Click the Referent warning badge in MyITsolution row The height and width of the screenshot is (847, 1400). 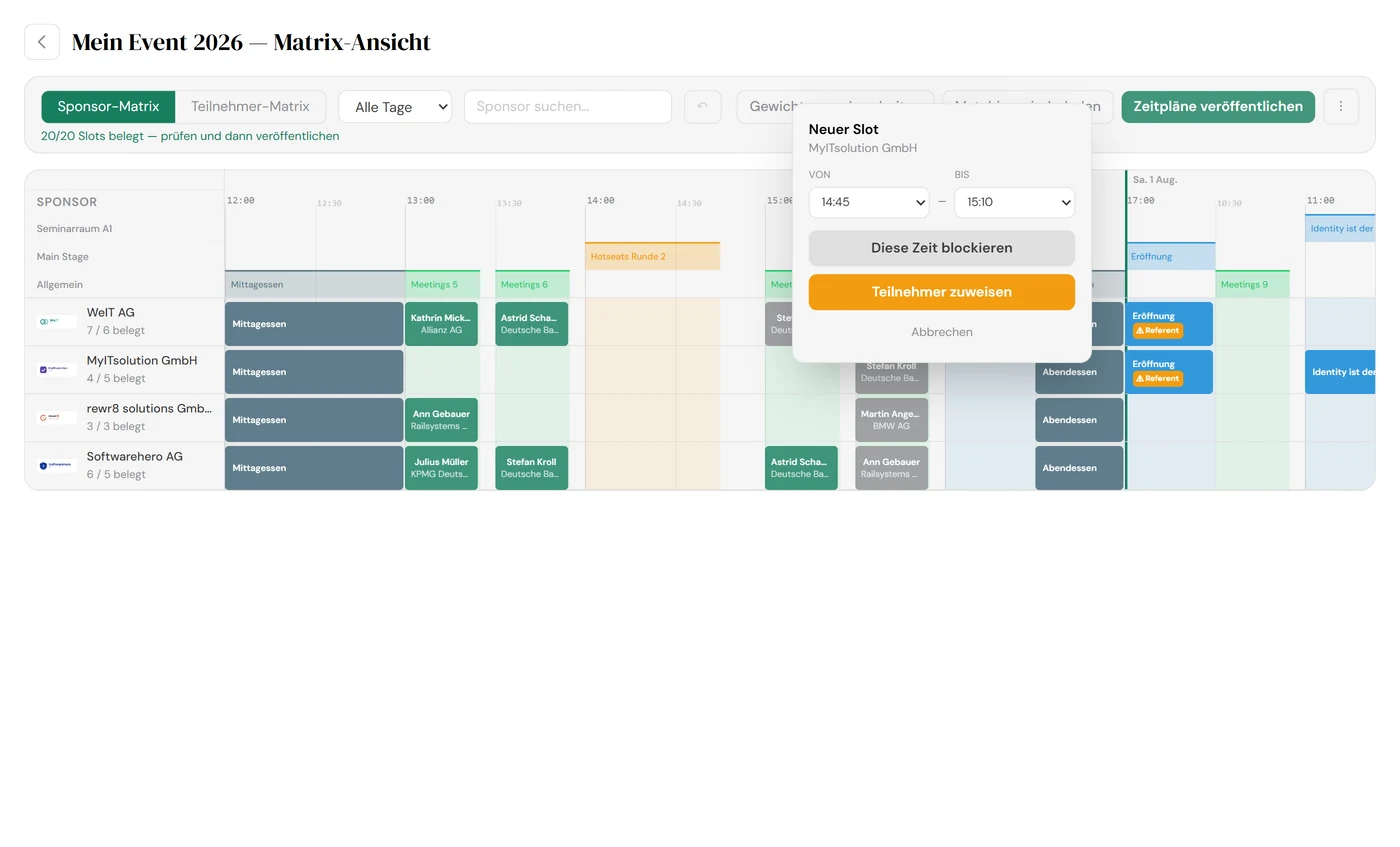coord(1158,379)
